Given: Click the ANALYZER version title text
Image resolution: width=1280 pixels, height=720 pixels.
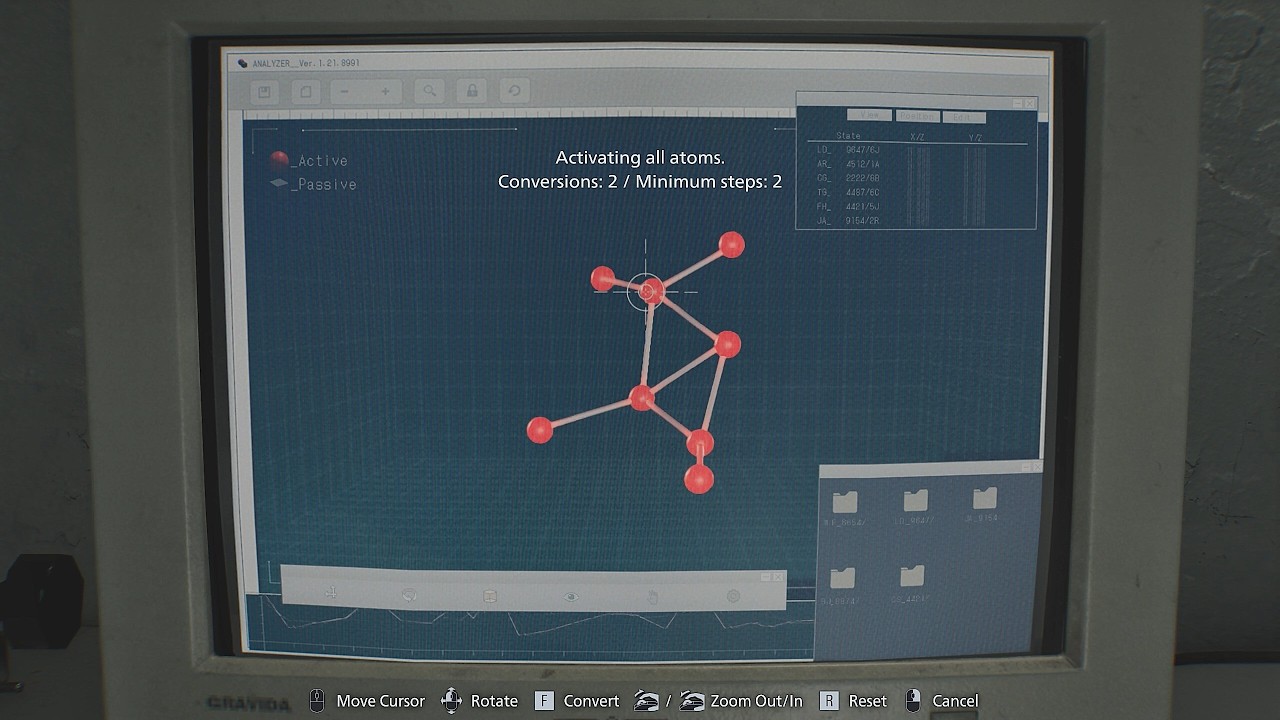Looking at the screenshot, I should click(305, 63).
